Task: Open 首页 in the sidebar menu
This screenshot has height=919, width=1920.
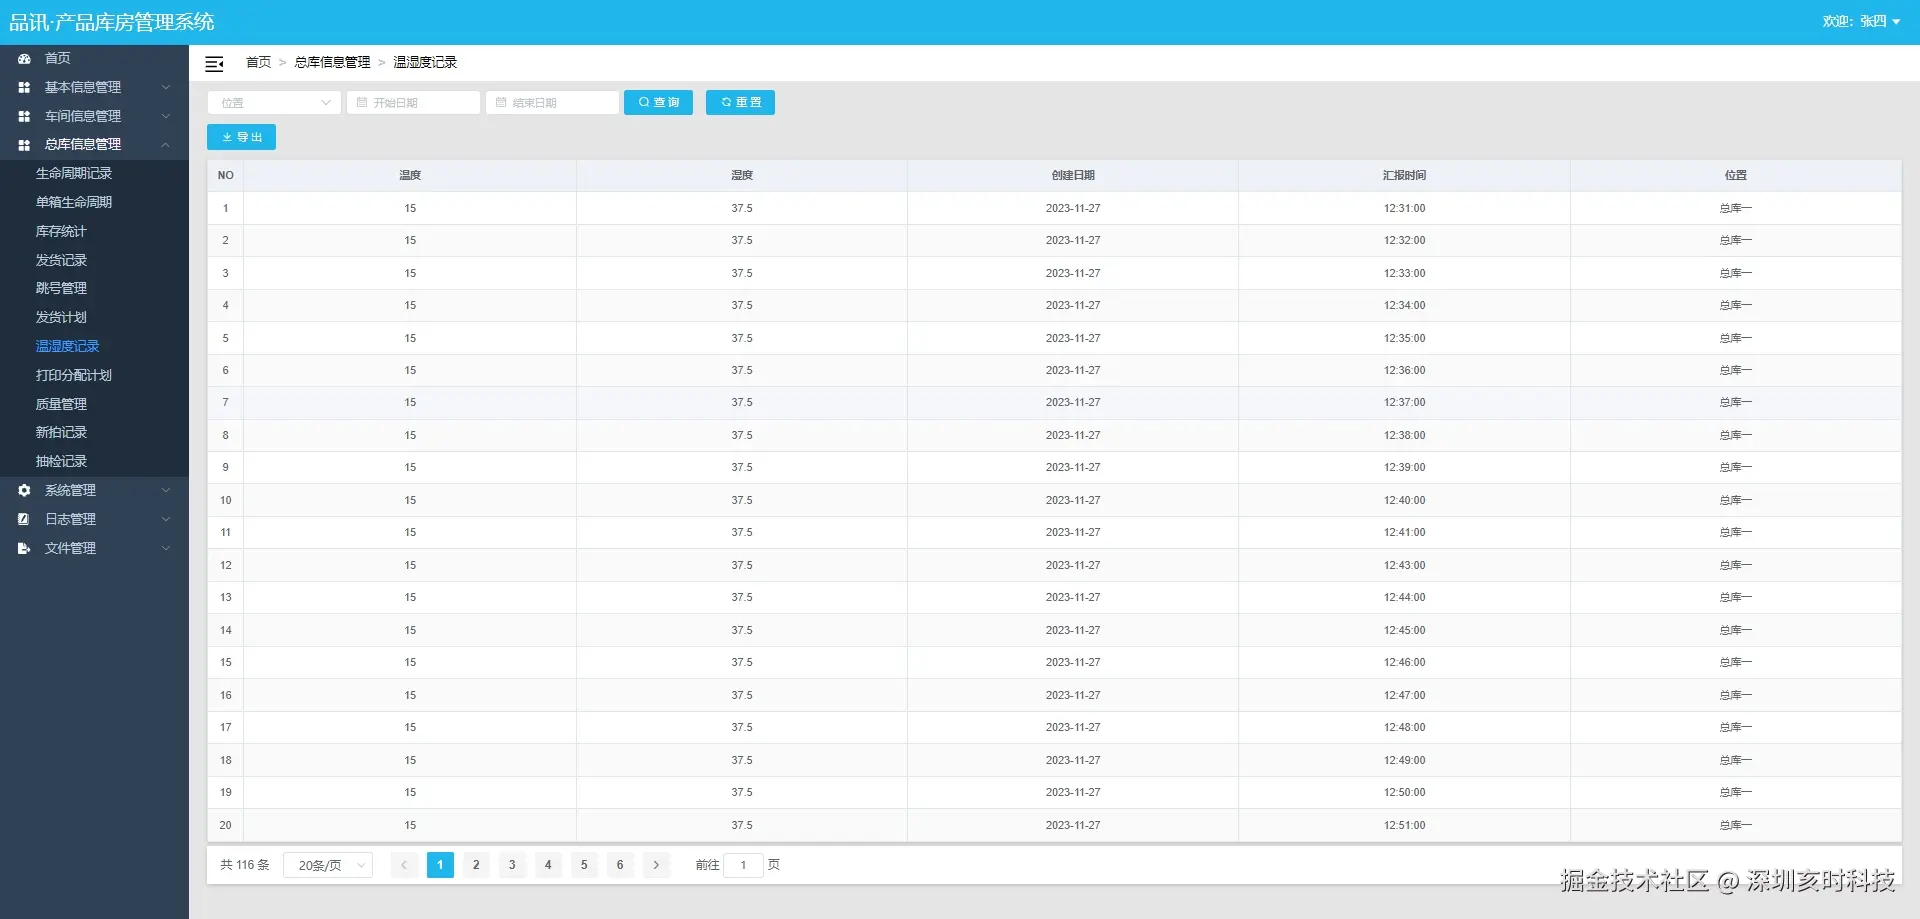Action: [94, 59]
